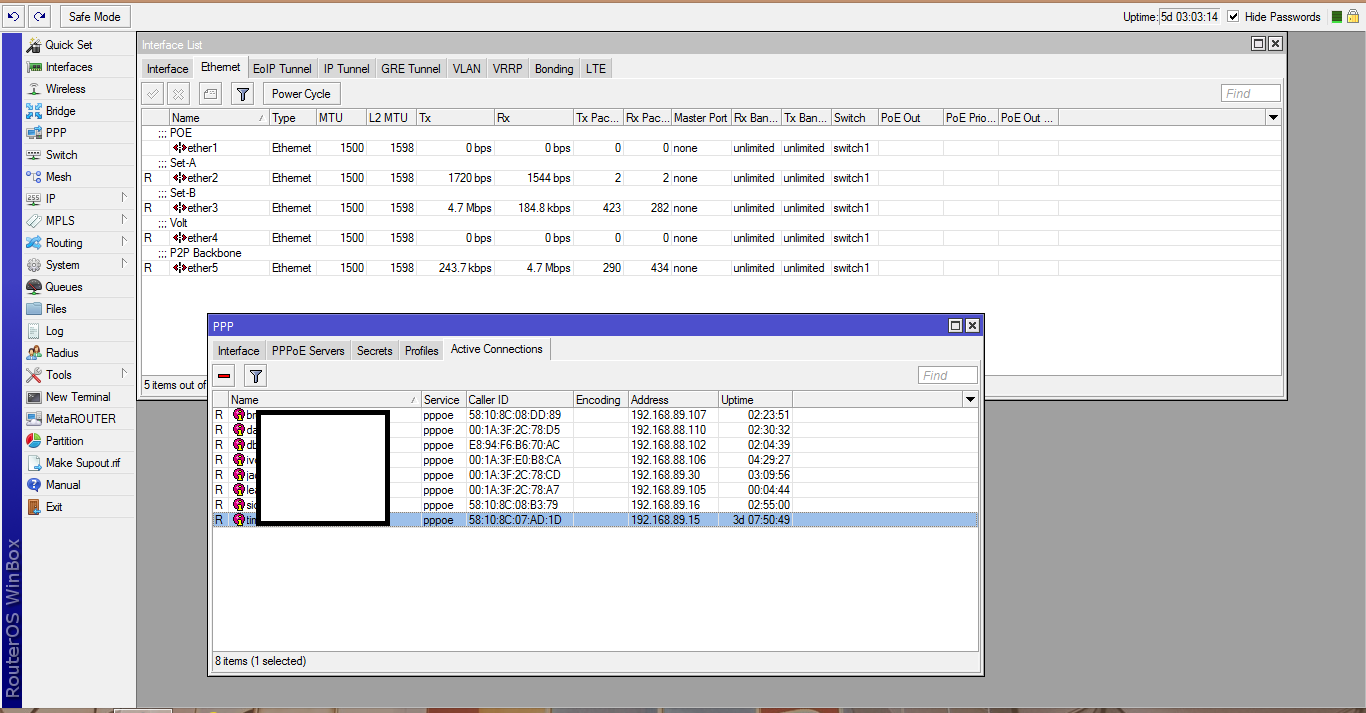The height and width of the screenshot is (713, 1366).
Task: Click the Find field in PPP window
Action: tap(948, 375)
